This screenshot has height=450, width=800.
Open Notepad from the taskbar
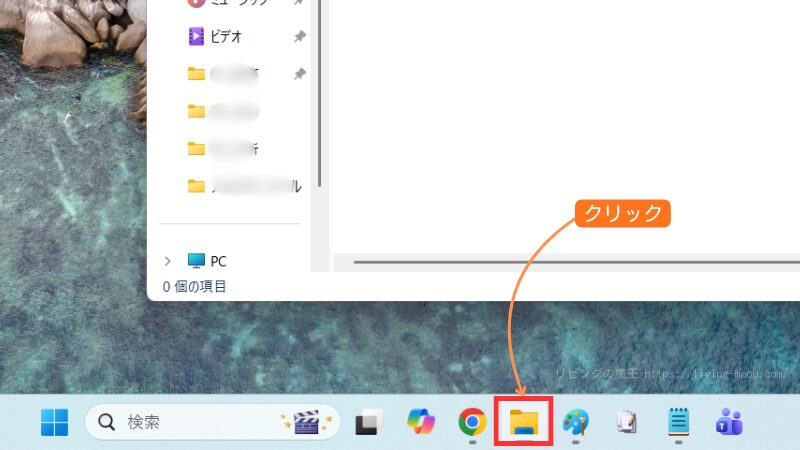(679, 423)
